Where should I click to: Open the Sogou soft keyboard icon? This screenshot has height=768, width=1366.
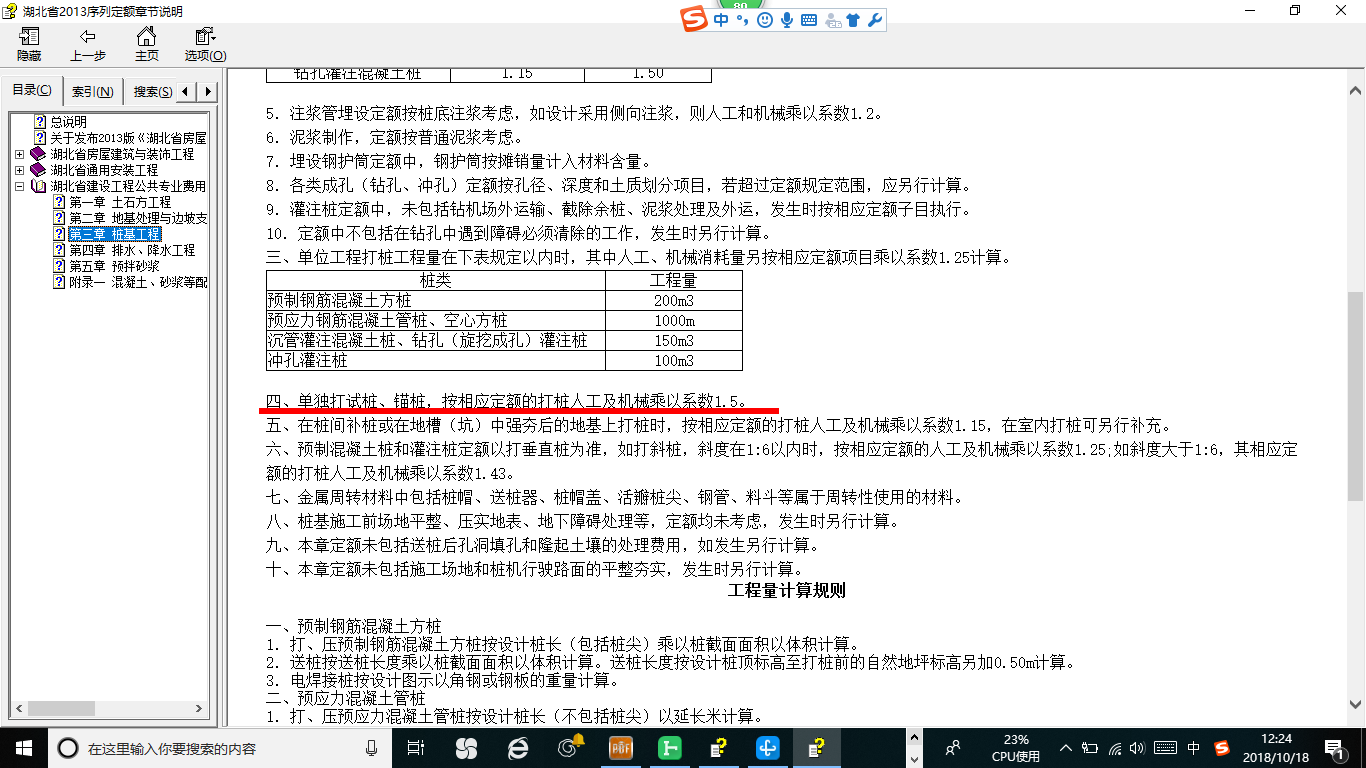click(x=809, y=20)
